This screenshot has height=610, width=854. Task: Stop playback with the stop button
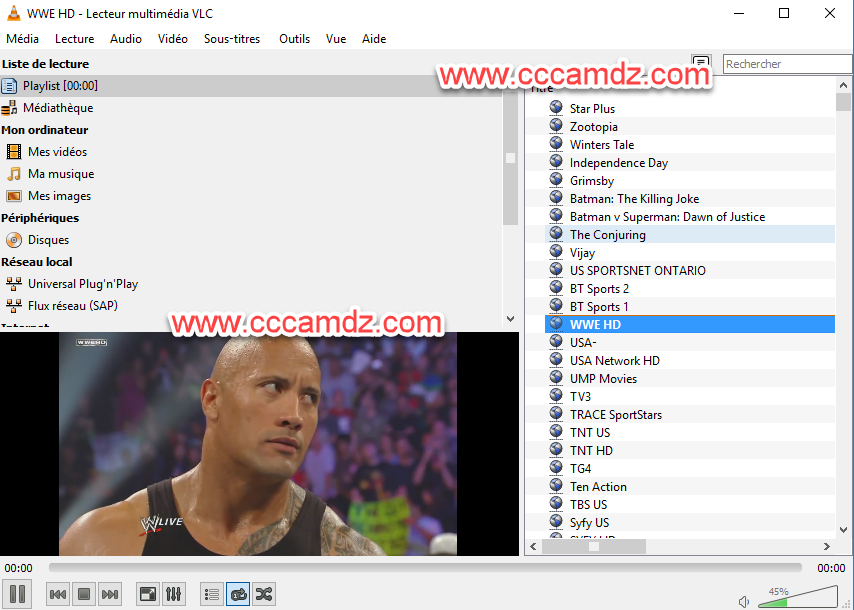tap(84, 594)
